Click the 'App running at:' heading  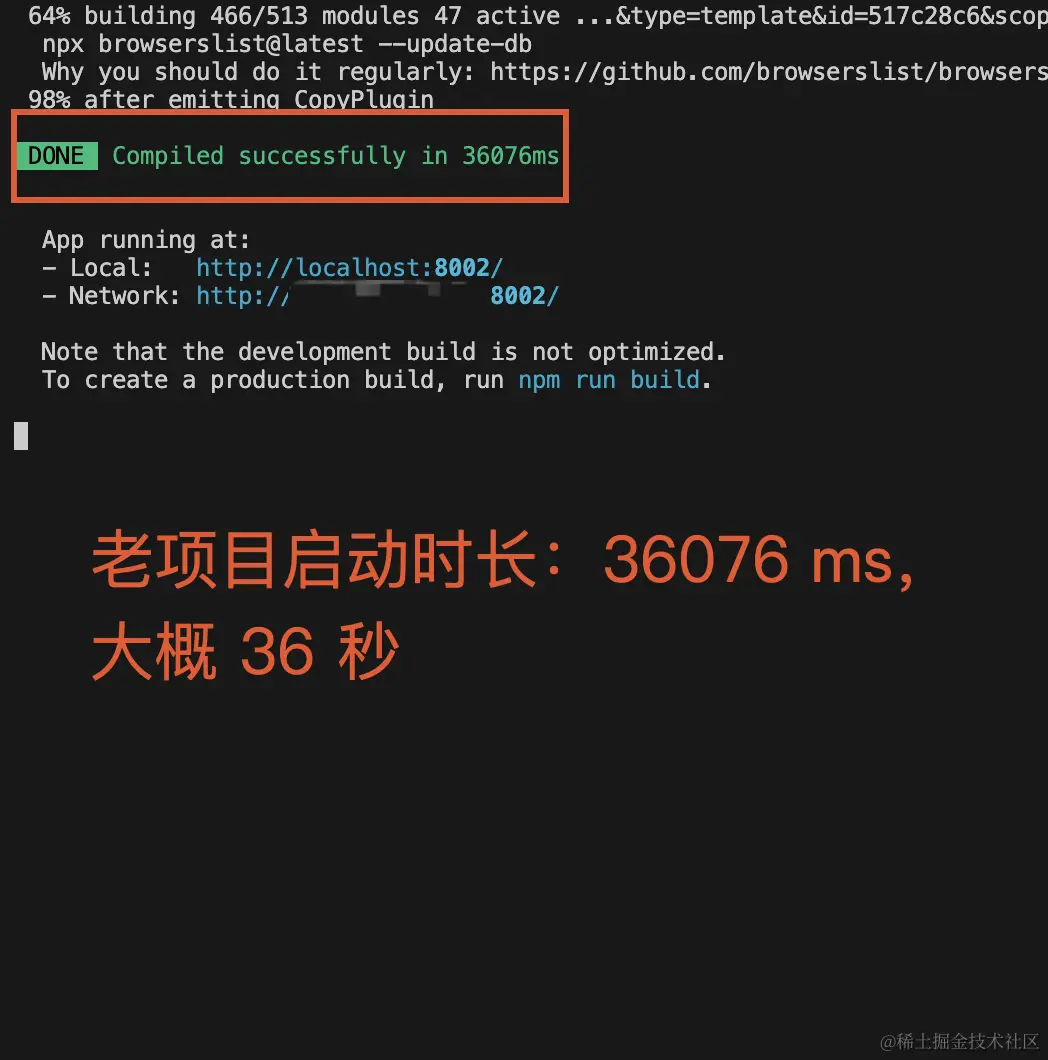[146, 239]
